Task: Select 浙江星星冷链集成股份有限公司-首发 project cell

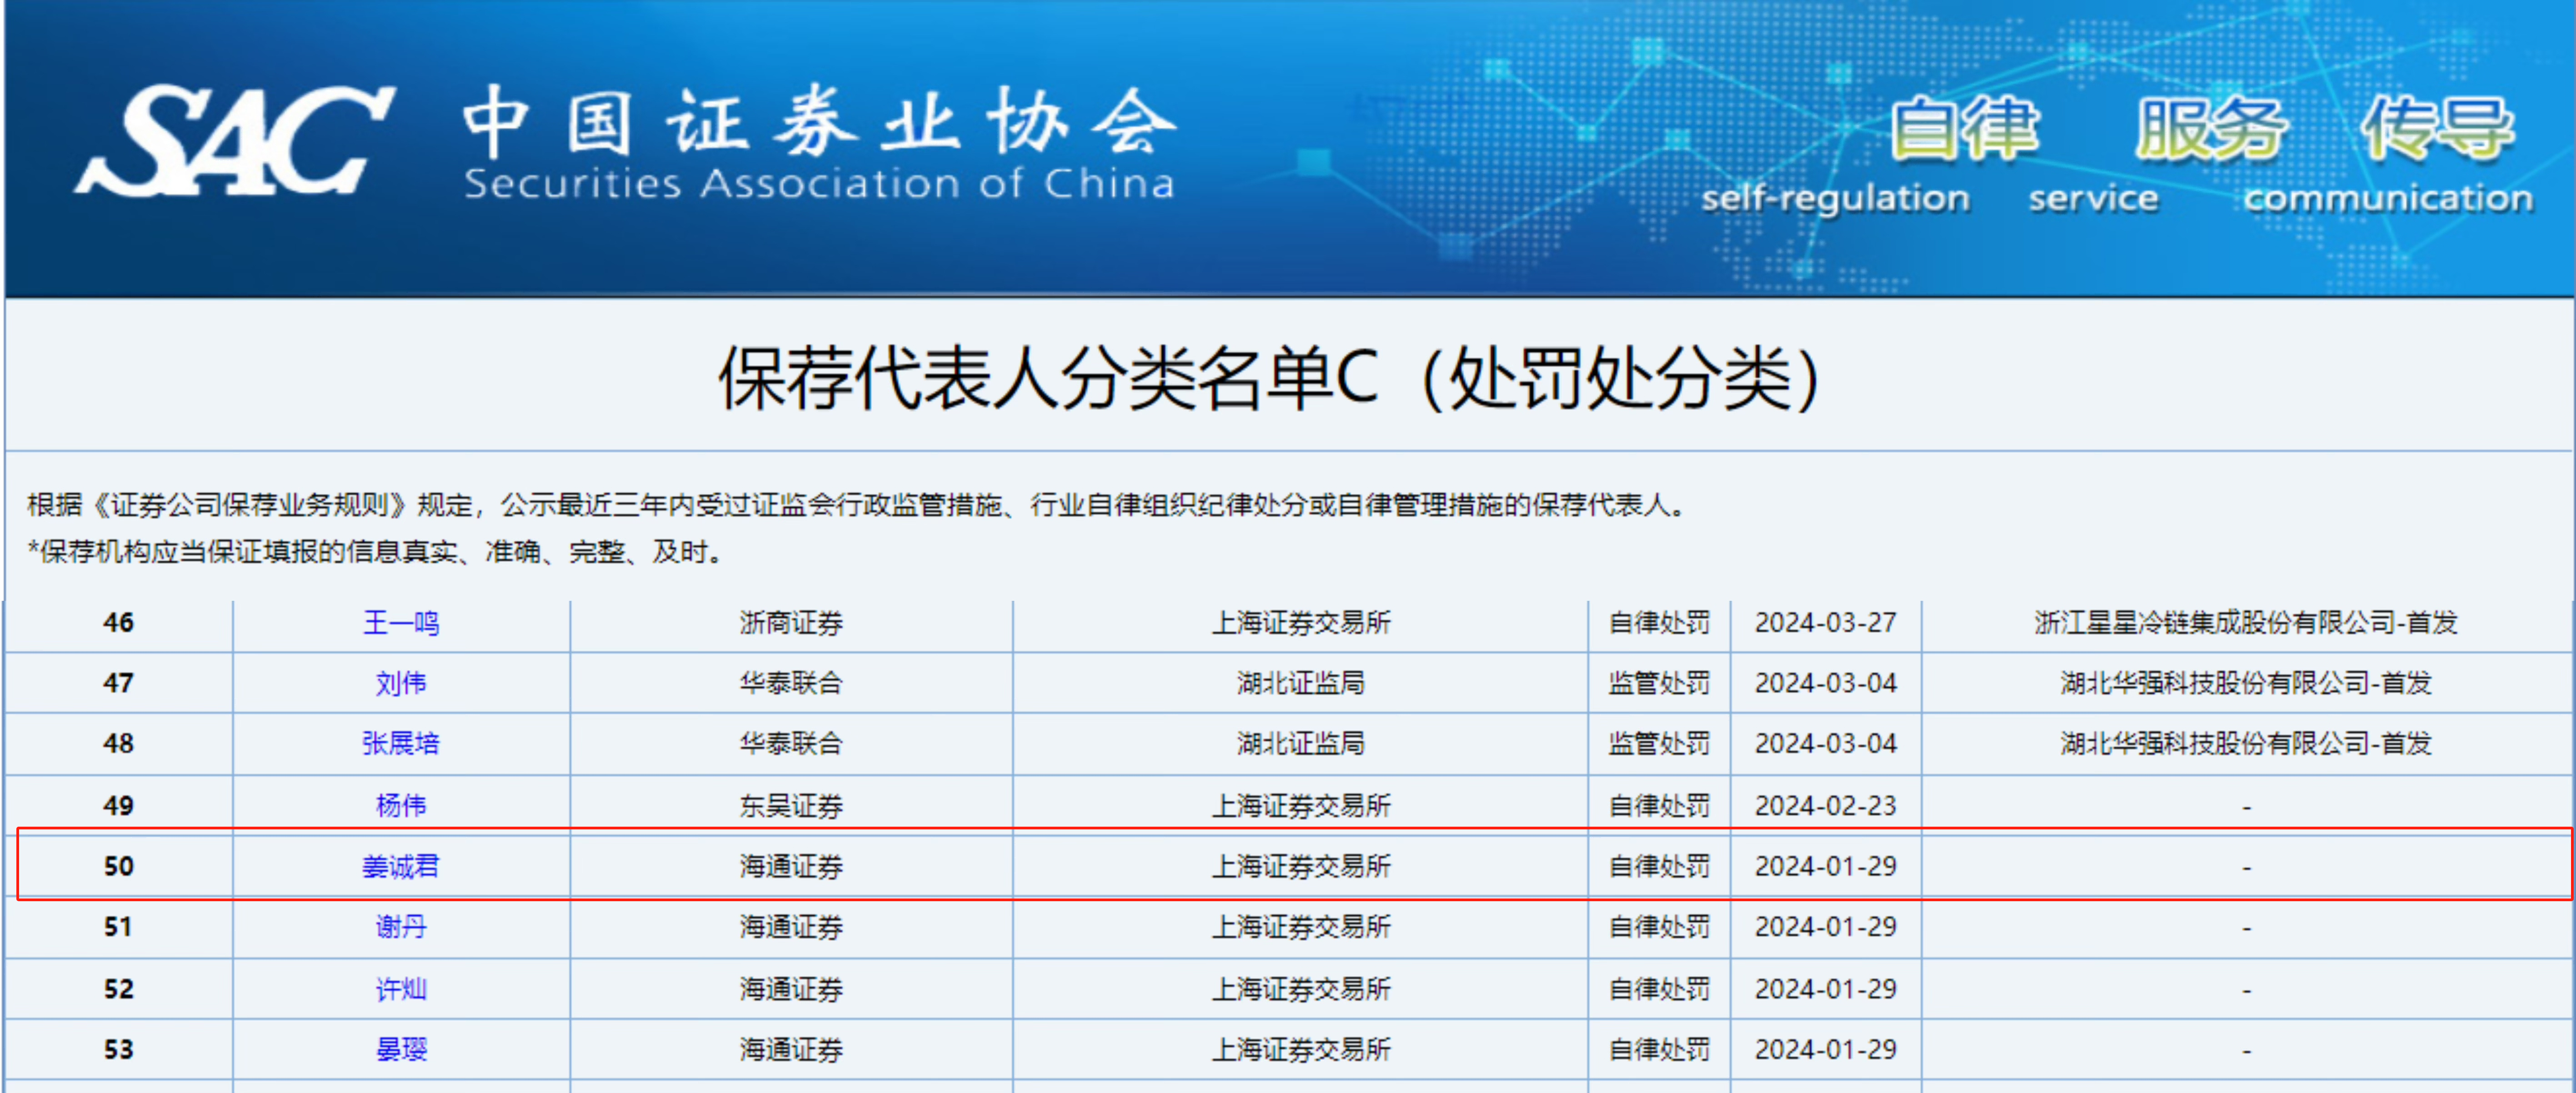Action: [x=2246, y=623]
